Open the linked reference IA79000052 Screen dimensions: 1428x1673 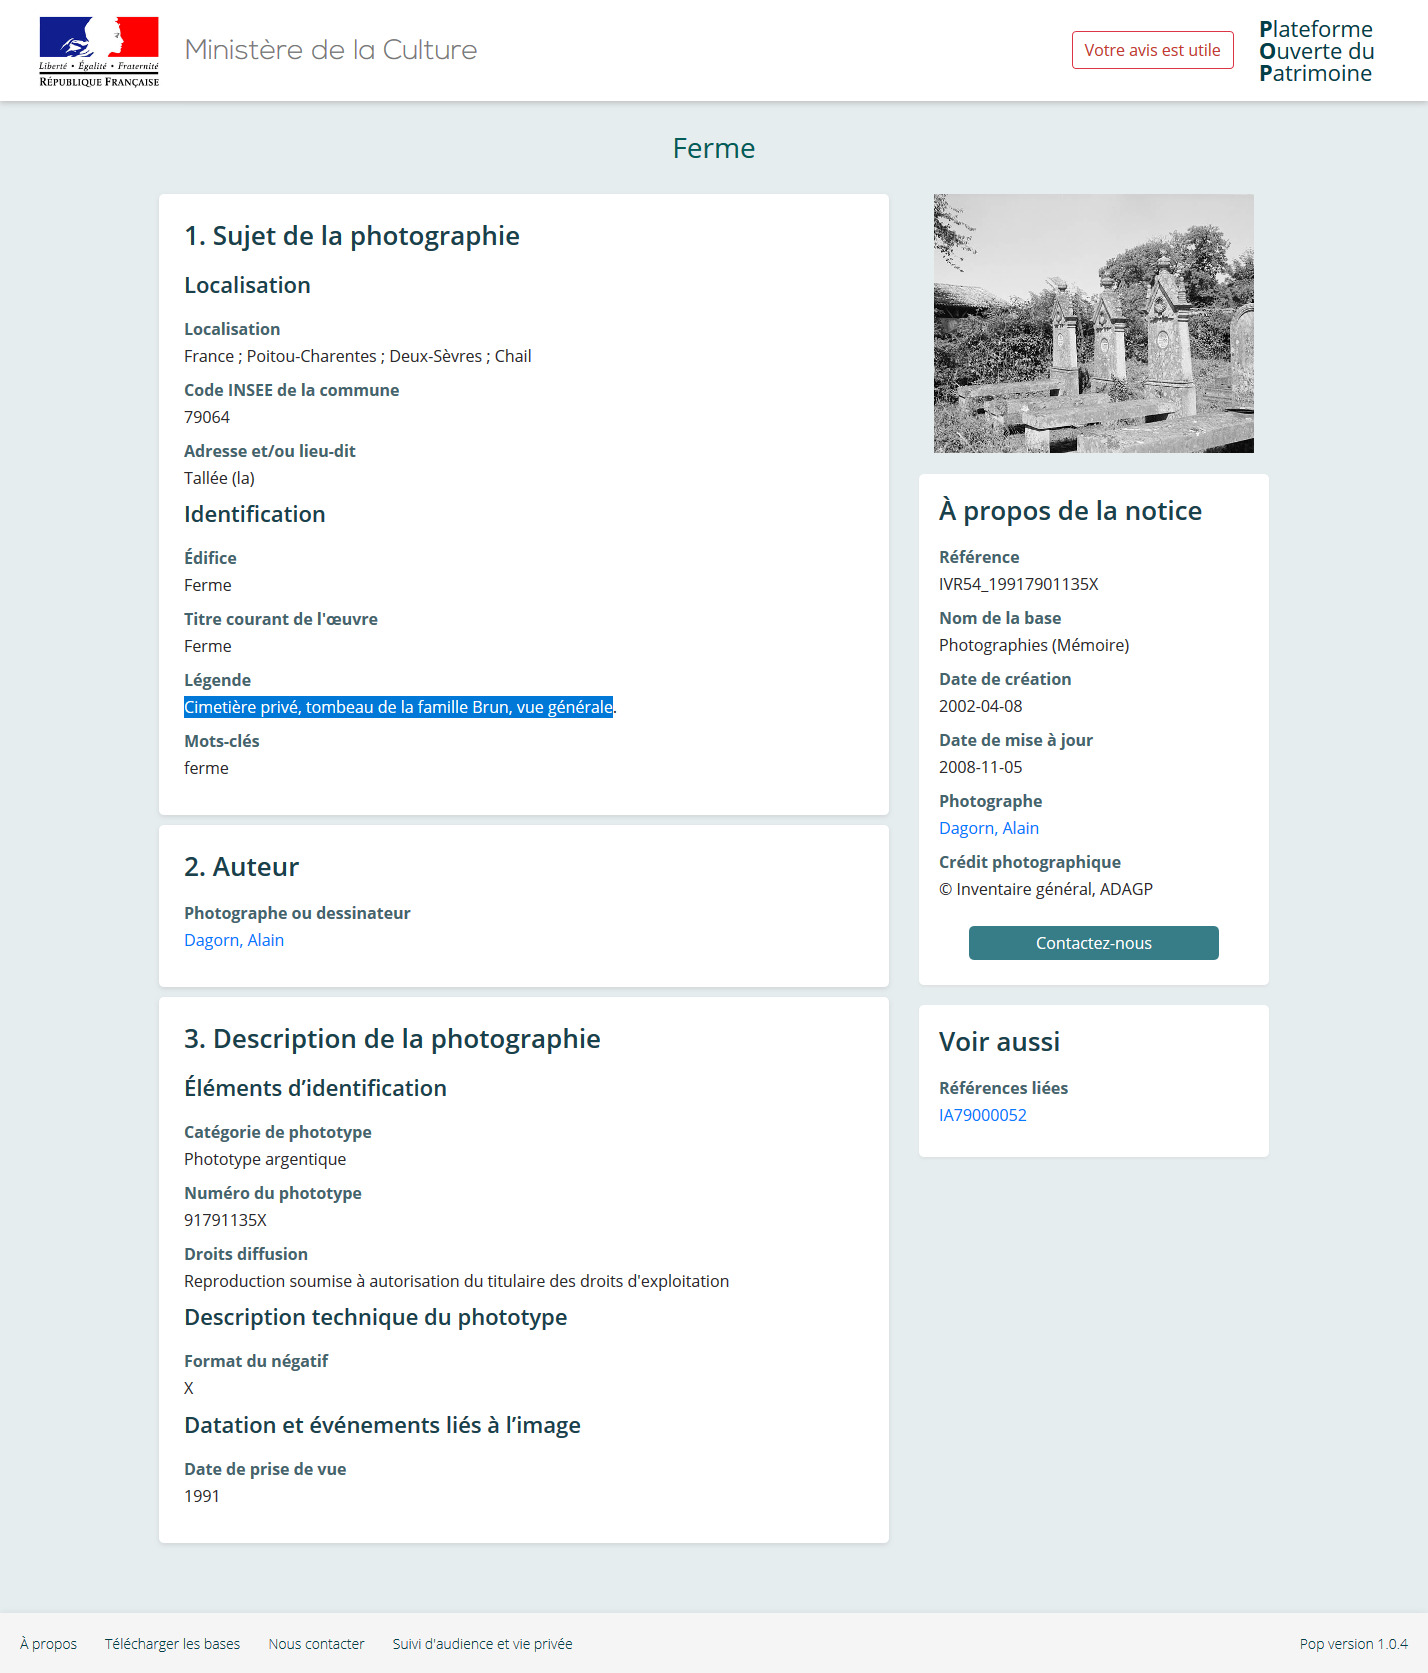(983, 1115)
